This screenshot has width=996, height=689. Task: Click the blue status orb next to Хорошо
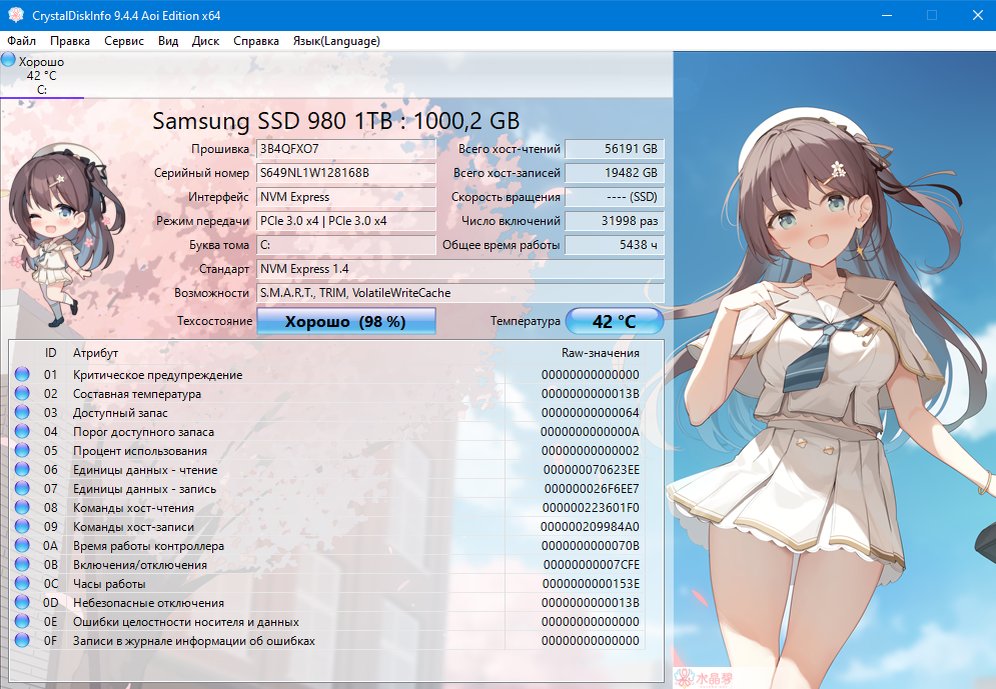point(8,60)
